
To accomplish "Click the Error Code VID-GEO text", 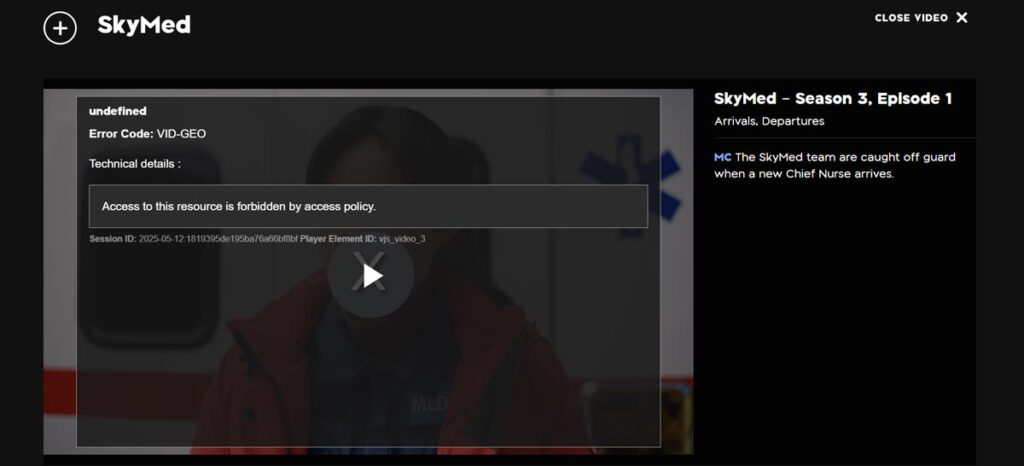I will (x=148, y=134).
